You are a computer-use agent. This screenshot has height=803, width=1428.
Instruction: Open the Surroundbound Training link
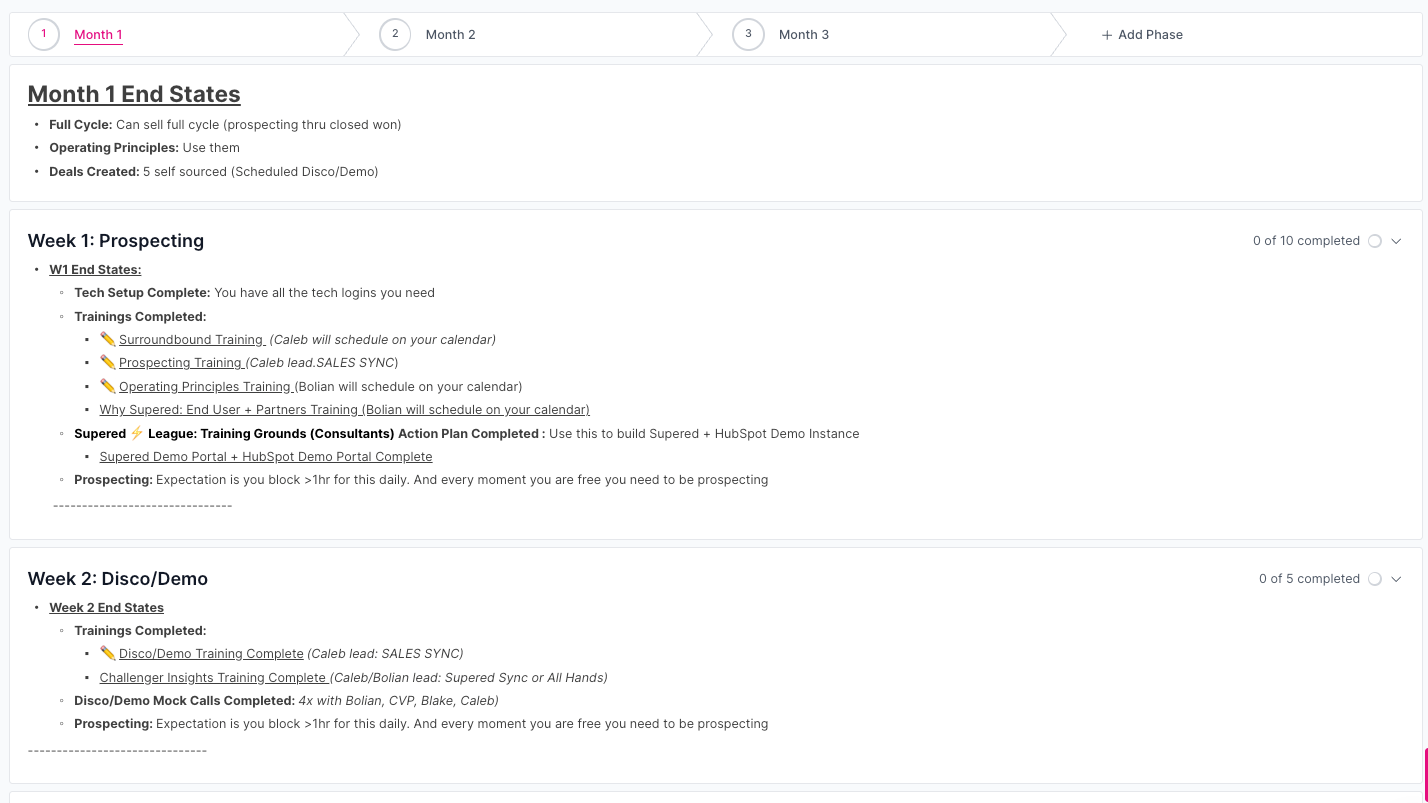point(191,340)
